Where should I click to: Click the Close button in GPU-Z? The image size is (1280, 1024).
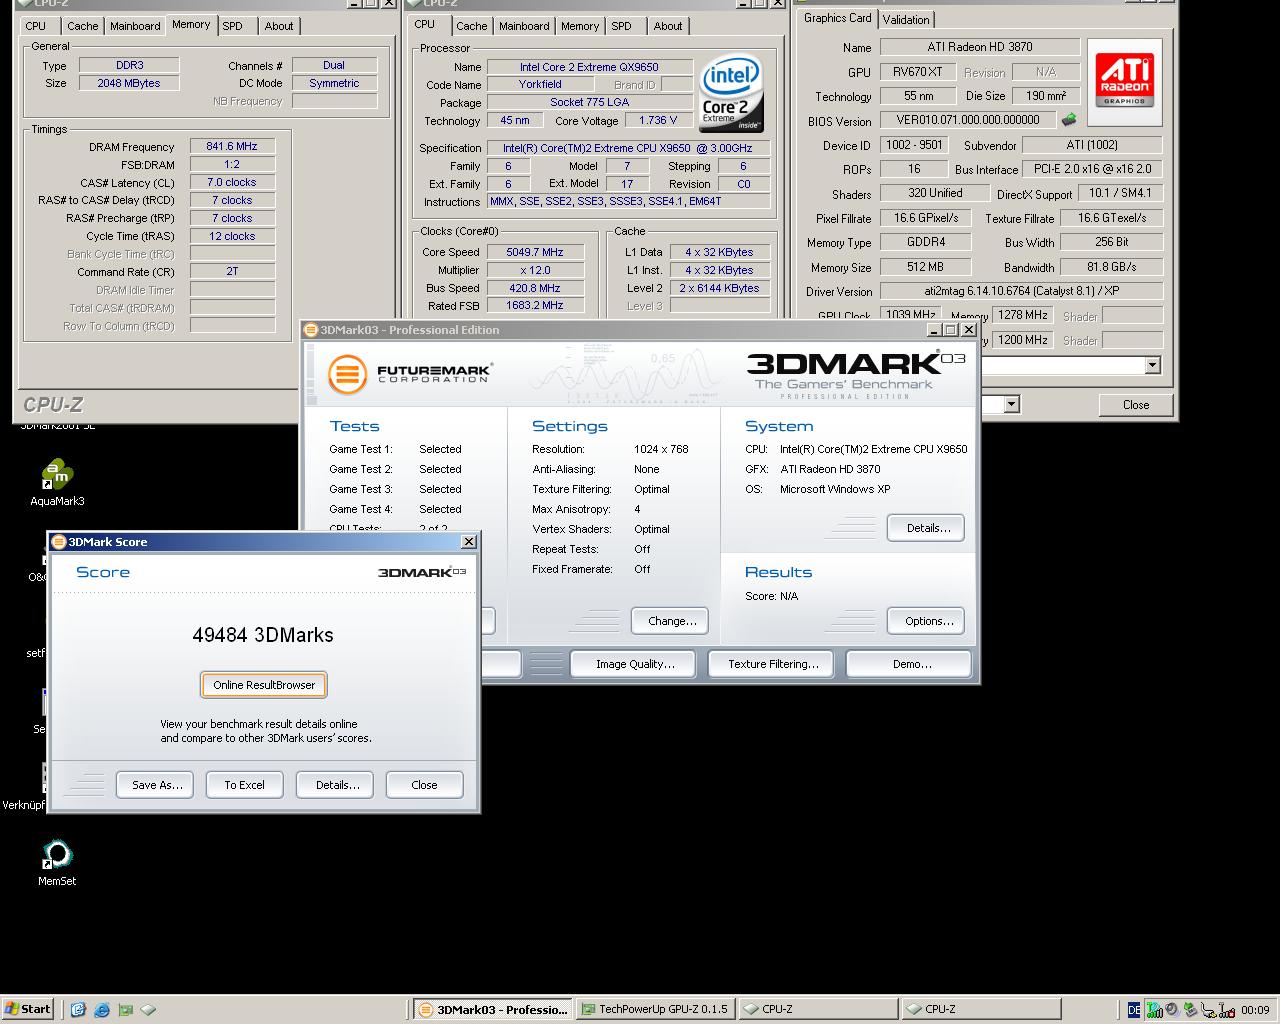click(x=1135, y=405)
